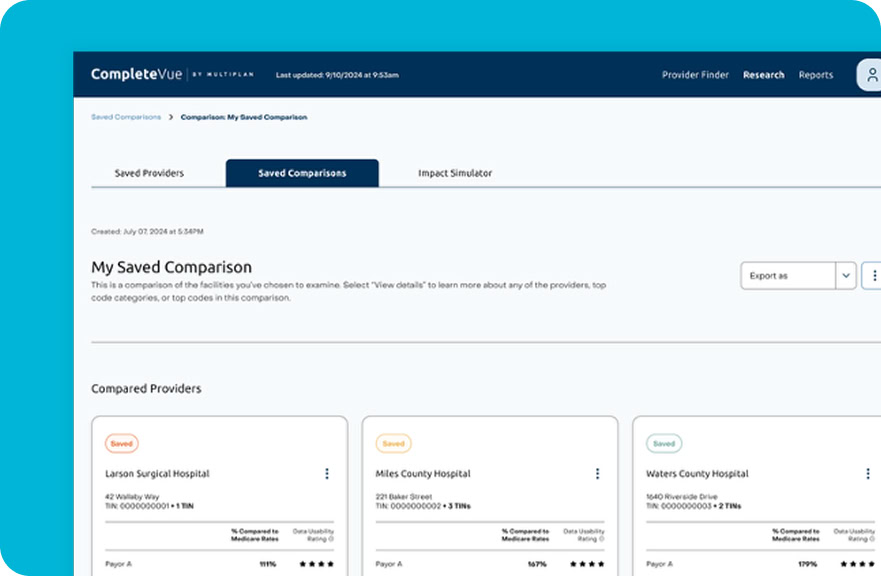Click the Miles County Hospital name
Screen dimensions: 881x576
coord(423,474)
